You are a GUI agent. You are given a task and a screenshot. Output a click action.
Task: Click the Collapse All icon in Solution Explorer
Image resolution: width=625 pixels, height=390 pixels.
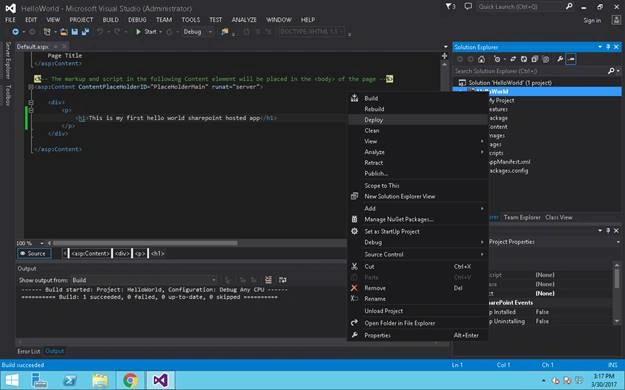tap(535, 59)
